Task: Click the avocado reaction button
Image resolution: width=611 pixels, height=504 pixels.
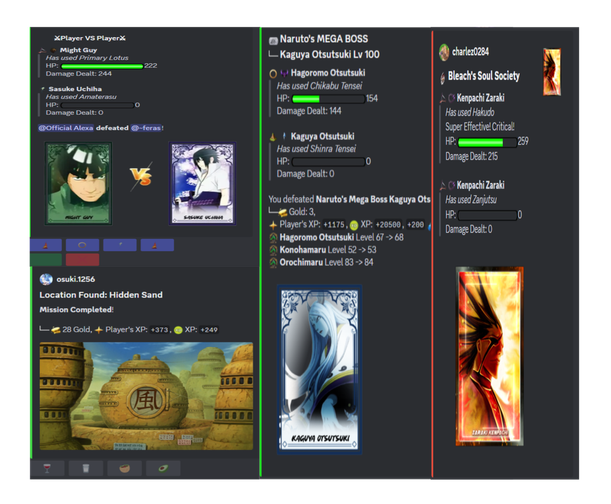Action: click(163, 468)
